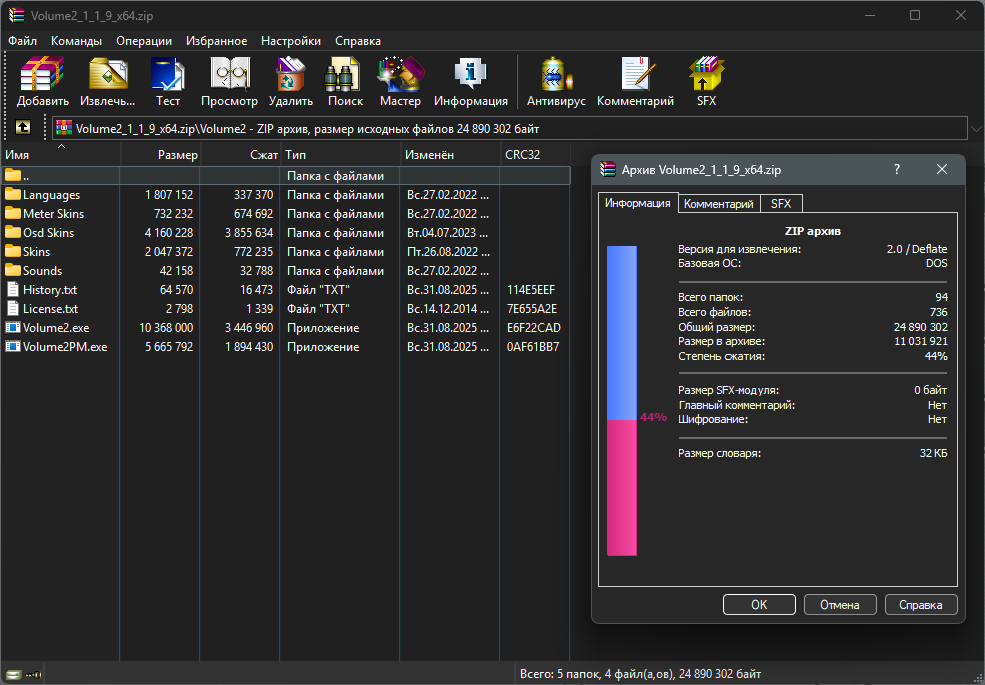
Task: Close the archive information dialog
Action: click(x=942, y=169)
